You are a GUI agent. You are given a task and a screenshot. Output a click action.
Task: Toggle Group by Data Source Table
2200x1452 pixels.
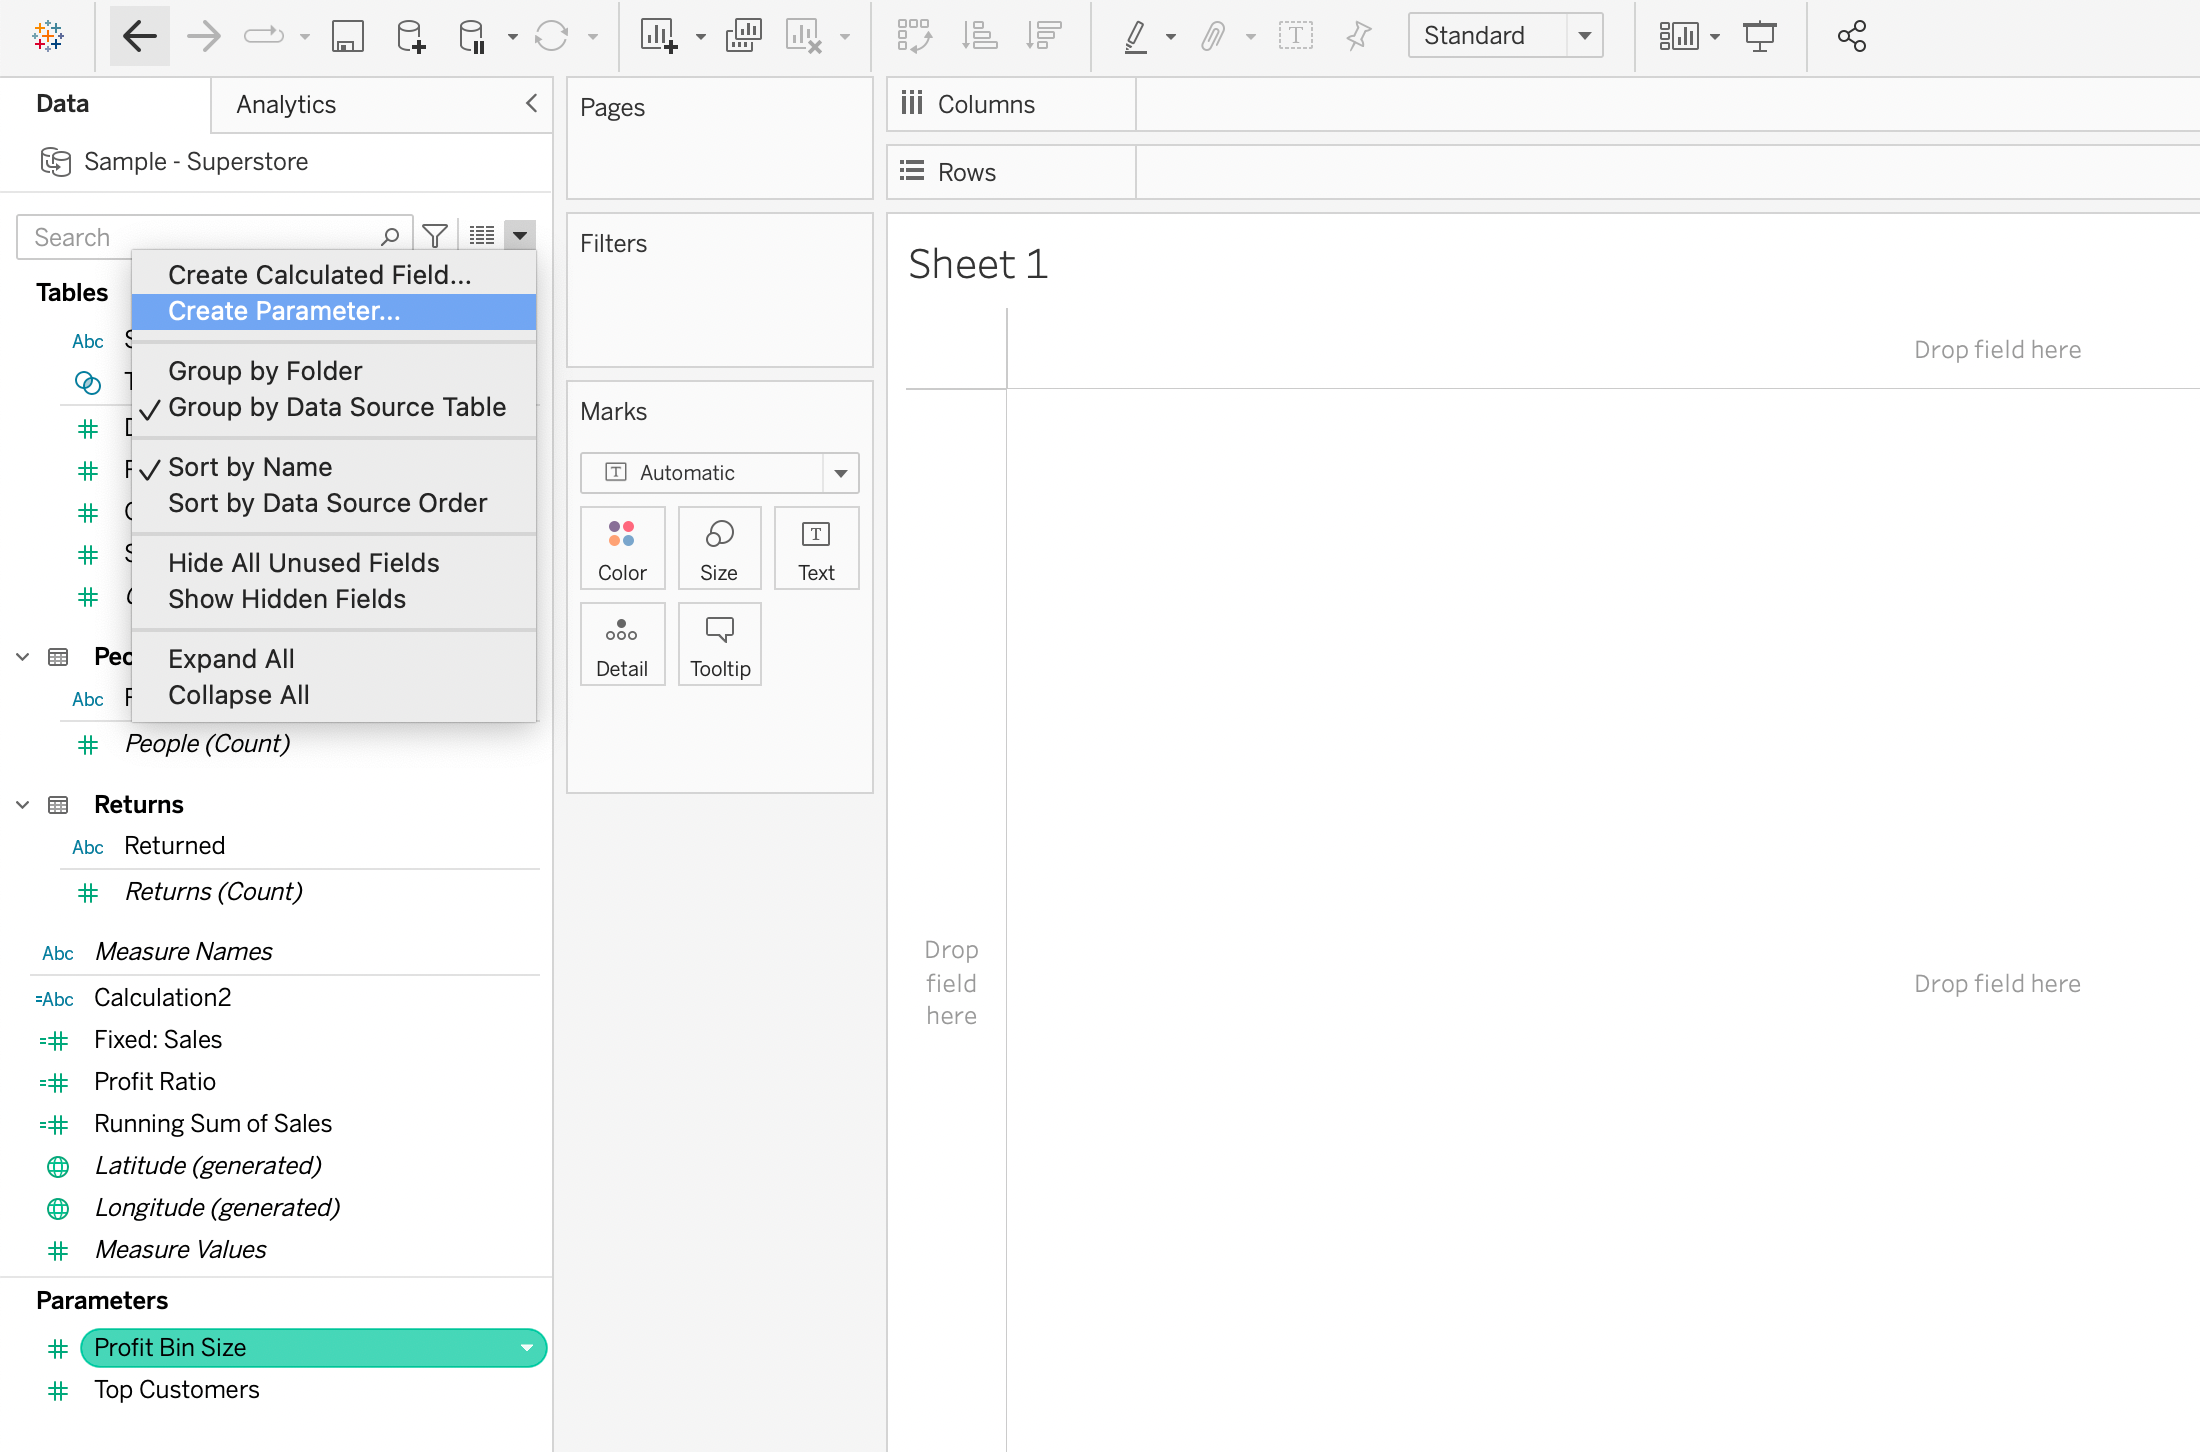[335, 407]
